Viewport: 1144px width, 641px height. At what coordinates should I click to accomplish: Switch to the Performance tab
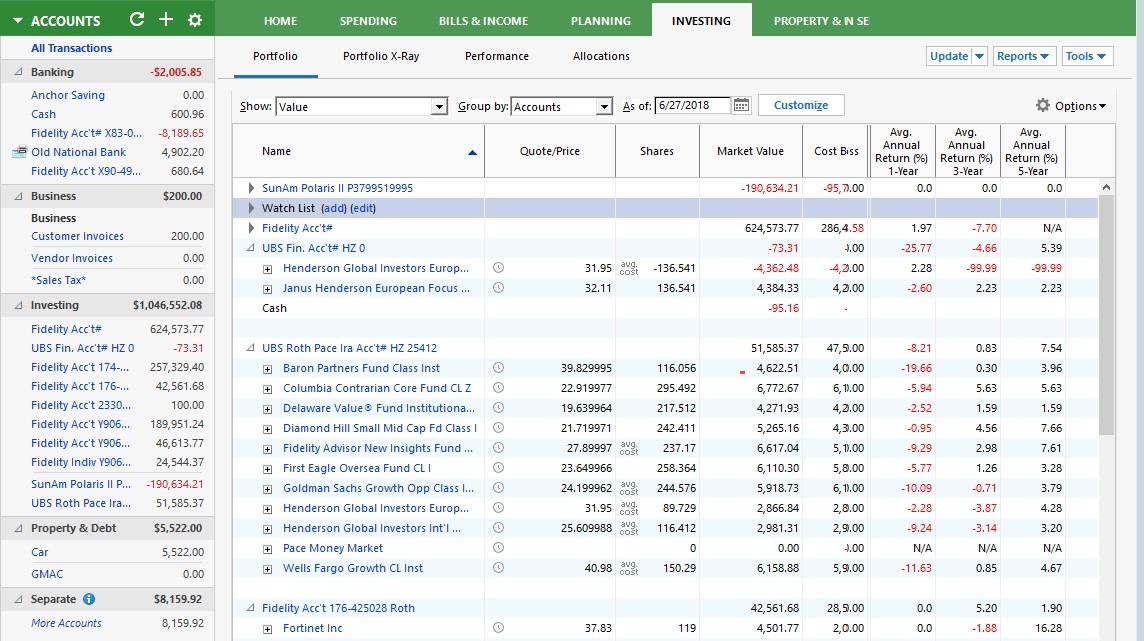(496, 56)
